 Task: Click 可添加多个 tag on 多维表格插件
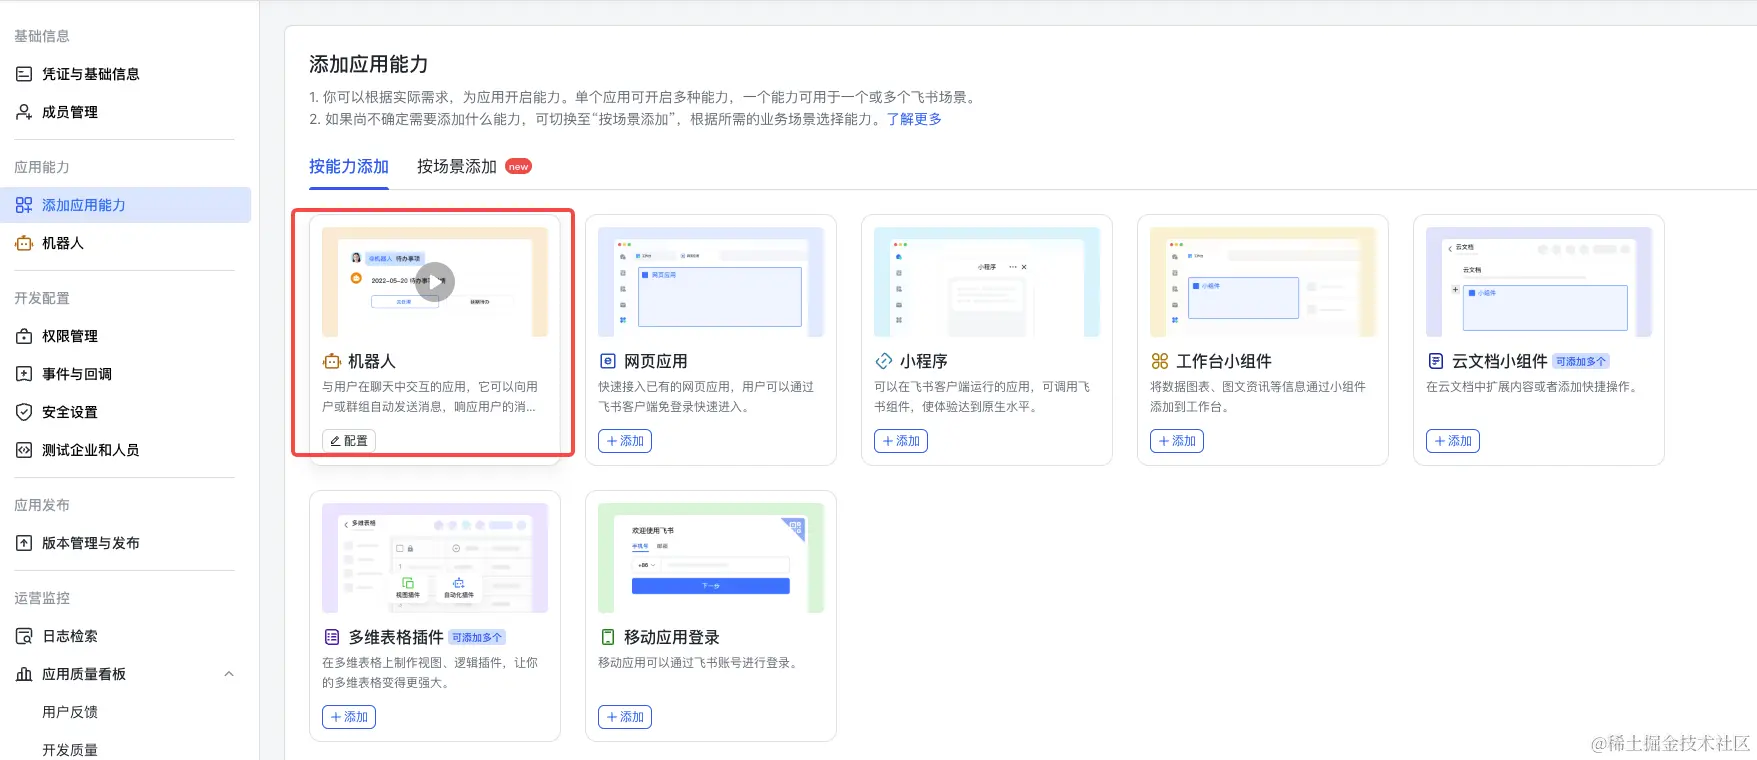pos(477,638)
